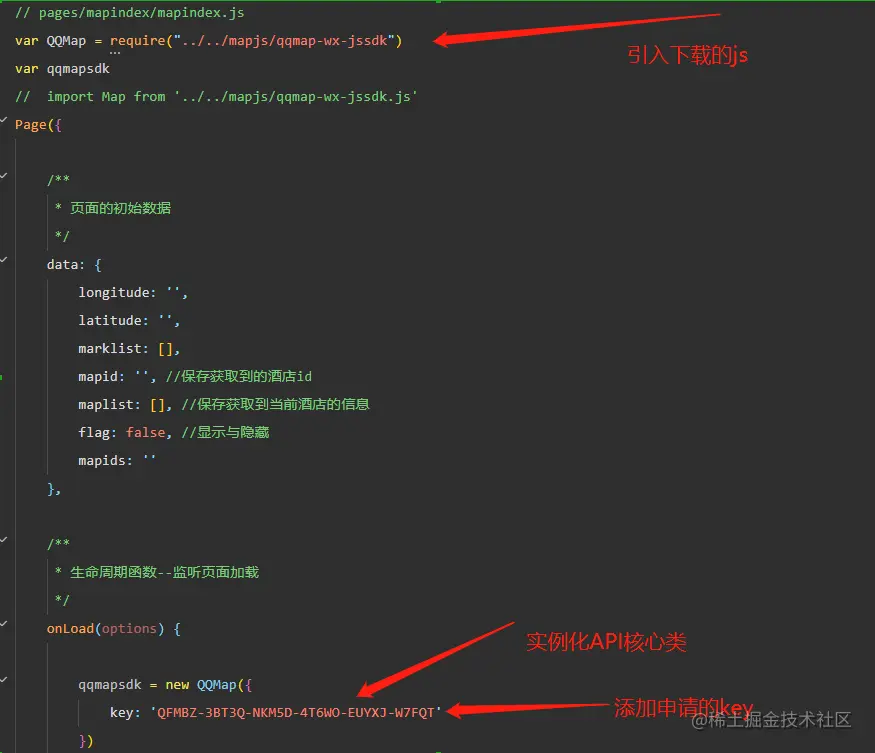Click the key string 'QFMBZ-3BT3Q-NKM5D-4T6WO-EUYXJ-W7FQT'

296,713
